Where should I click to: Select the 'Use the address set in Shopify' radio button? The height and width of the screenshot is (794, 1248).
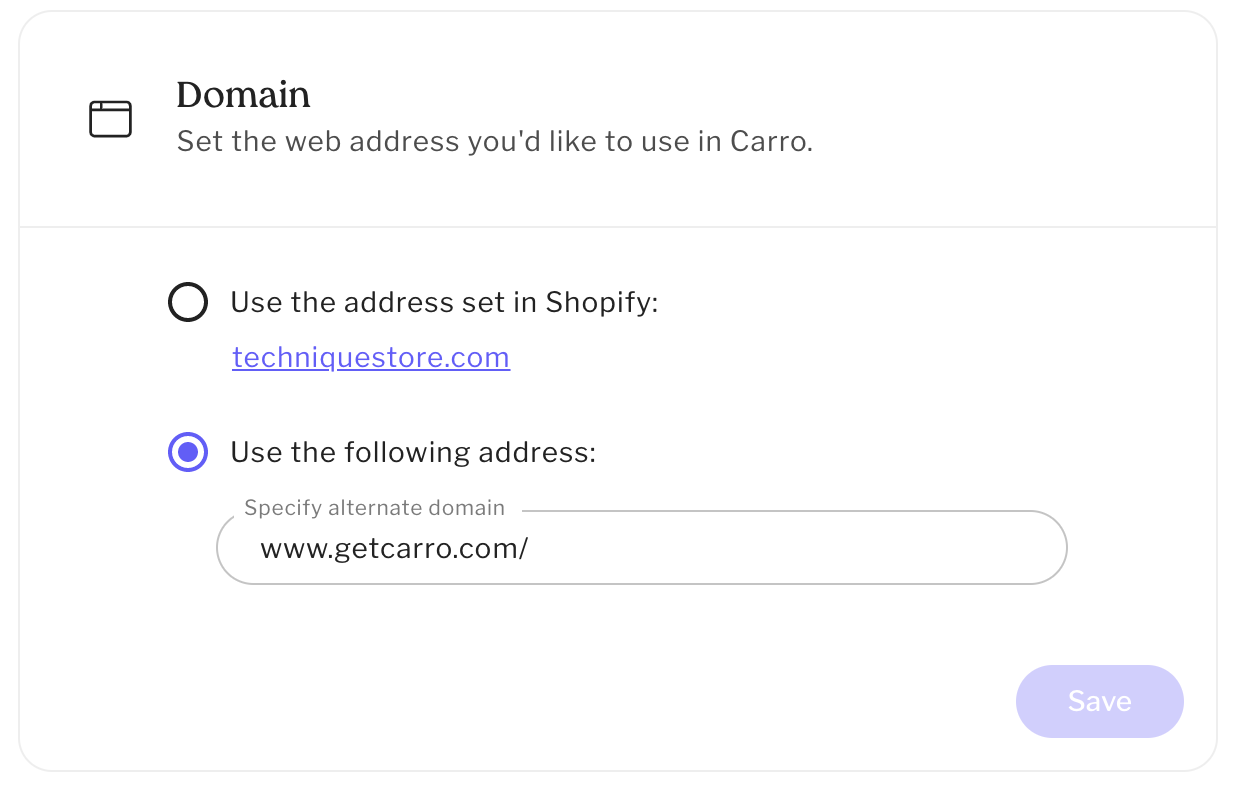click(188, 302)
